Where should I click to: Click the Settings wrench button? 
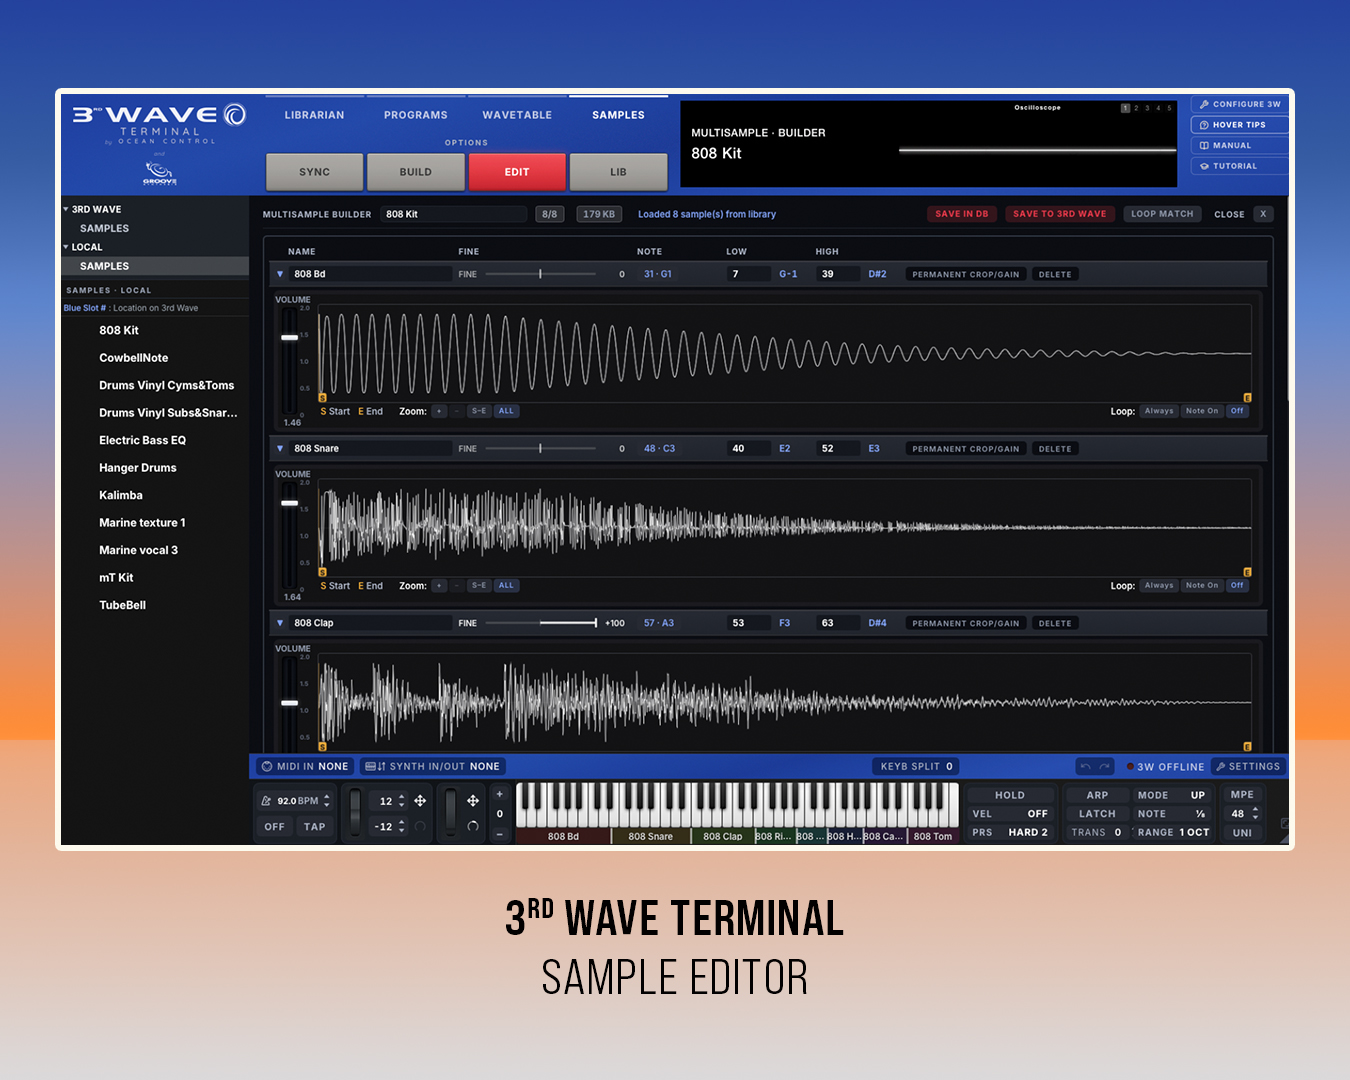click(1247, 767)
